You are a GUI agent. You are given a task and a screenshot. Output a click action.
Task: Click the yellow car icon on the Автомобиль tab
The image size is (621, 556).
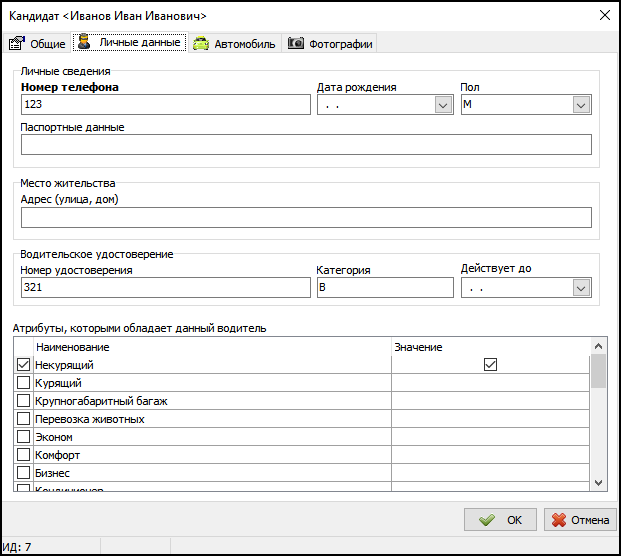201,44
